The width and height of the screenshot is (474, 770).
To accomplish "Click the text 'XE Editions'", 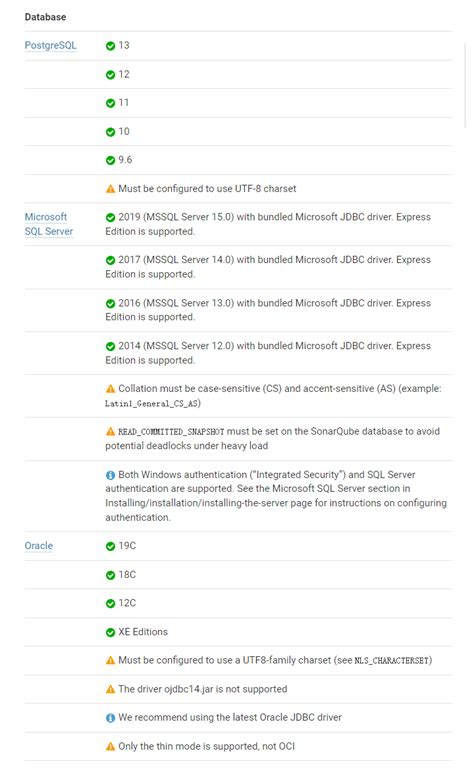I will 143,632.
